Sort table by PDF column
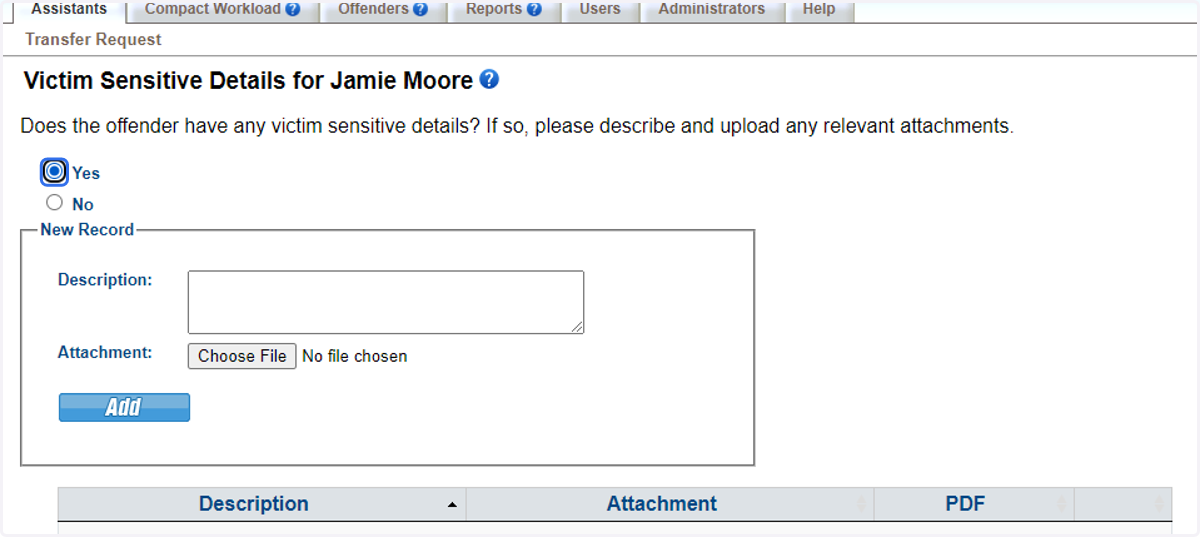This screenshot has width=1200, height=537. click(974, 504)
